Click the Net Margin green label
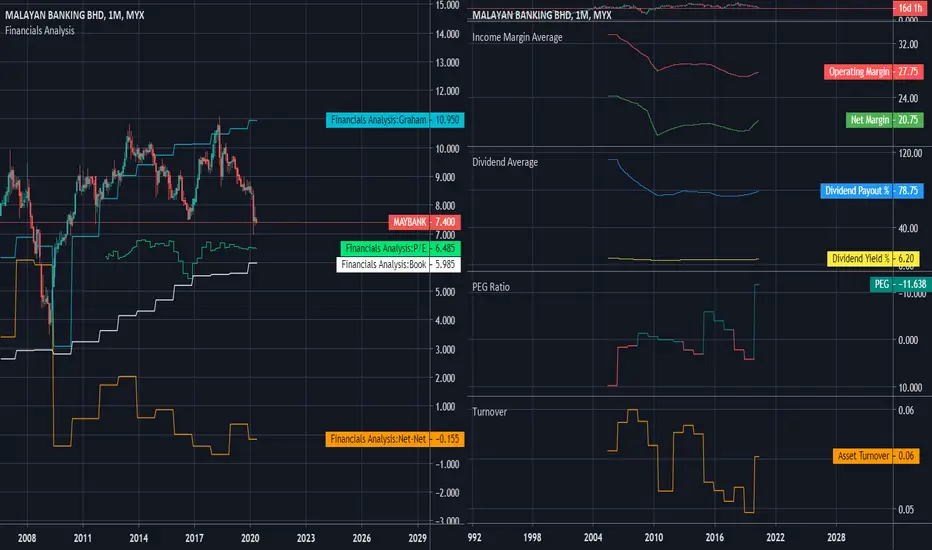This screenshot has height=550, width=932. [x=884, y=120]
